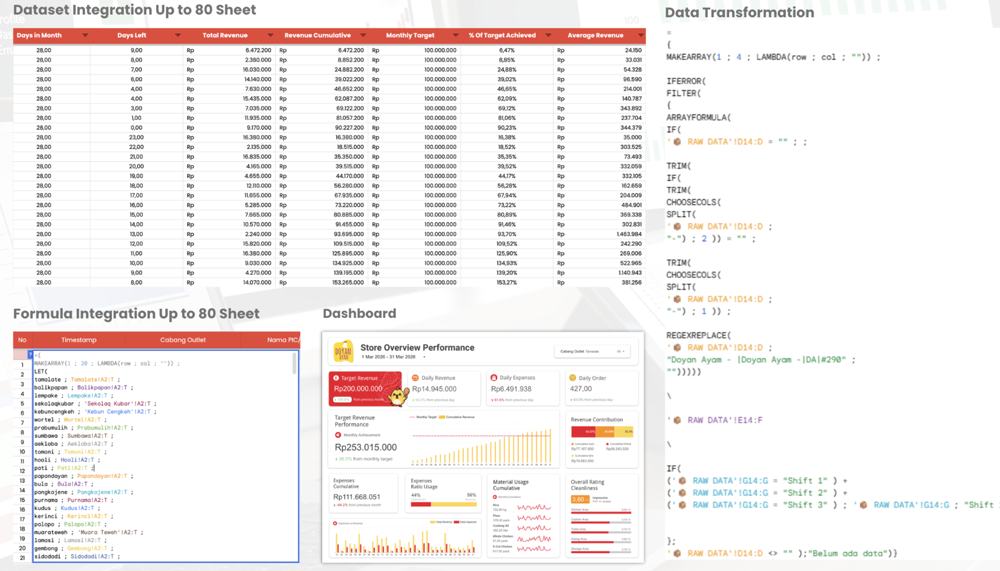
Task: Click the formula help question mark icon
Action: (30, 354)
